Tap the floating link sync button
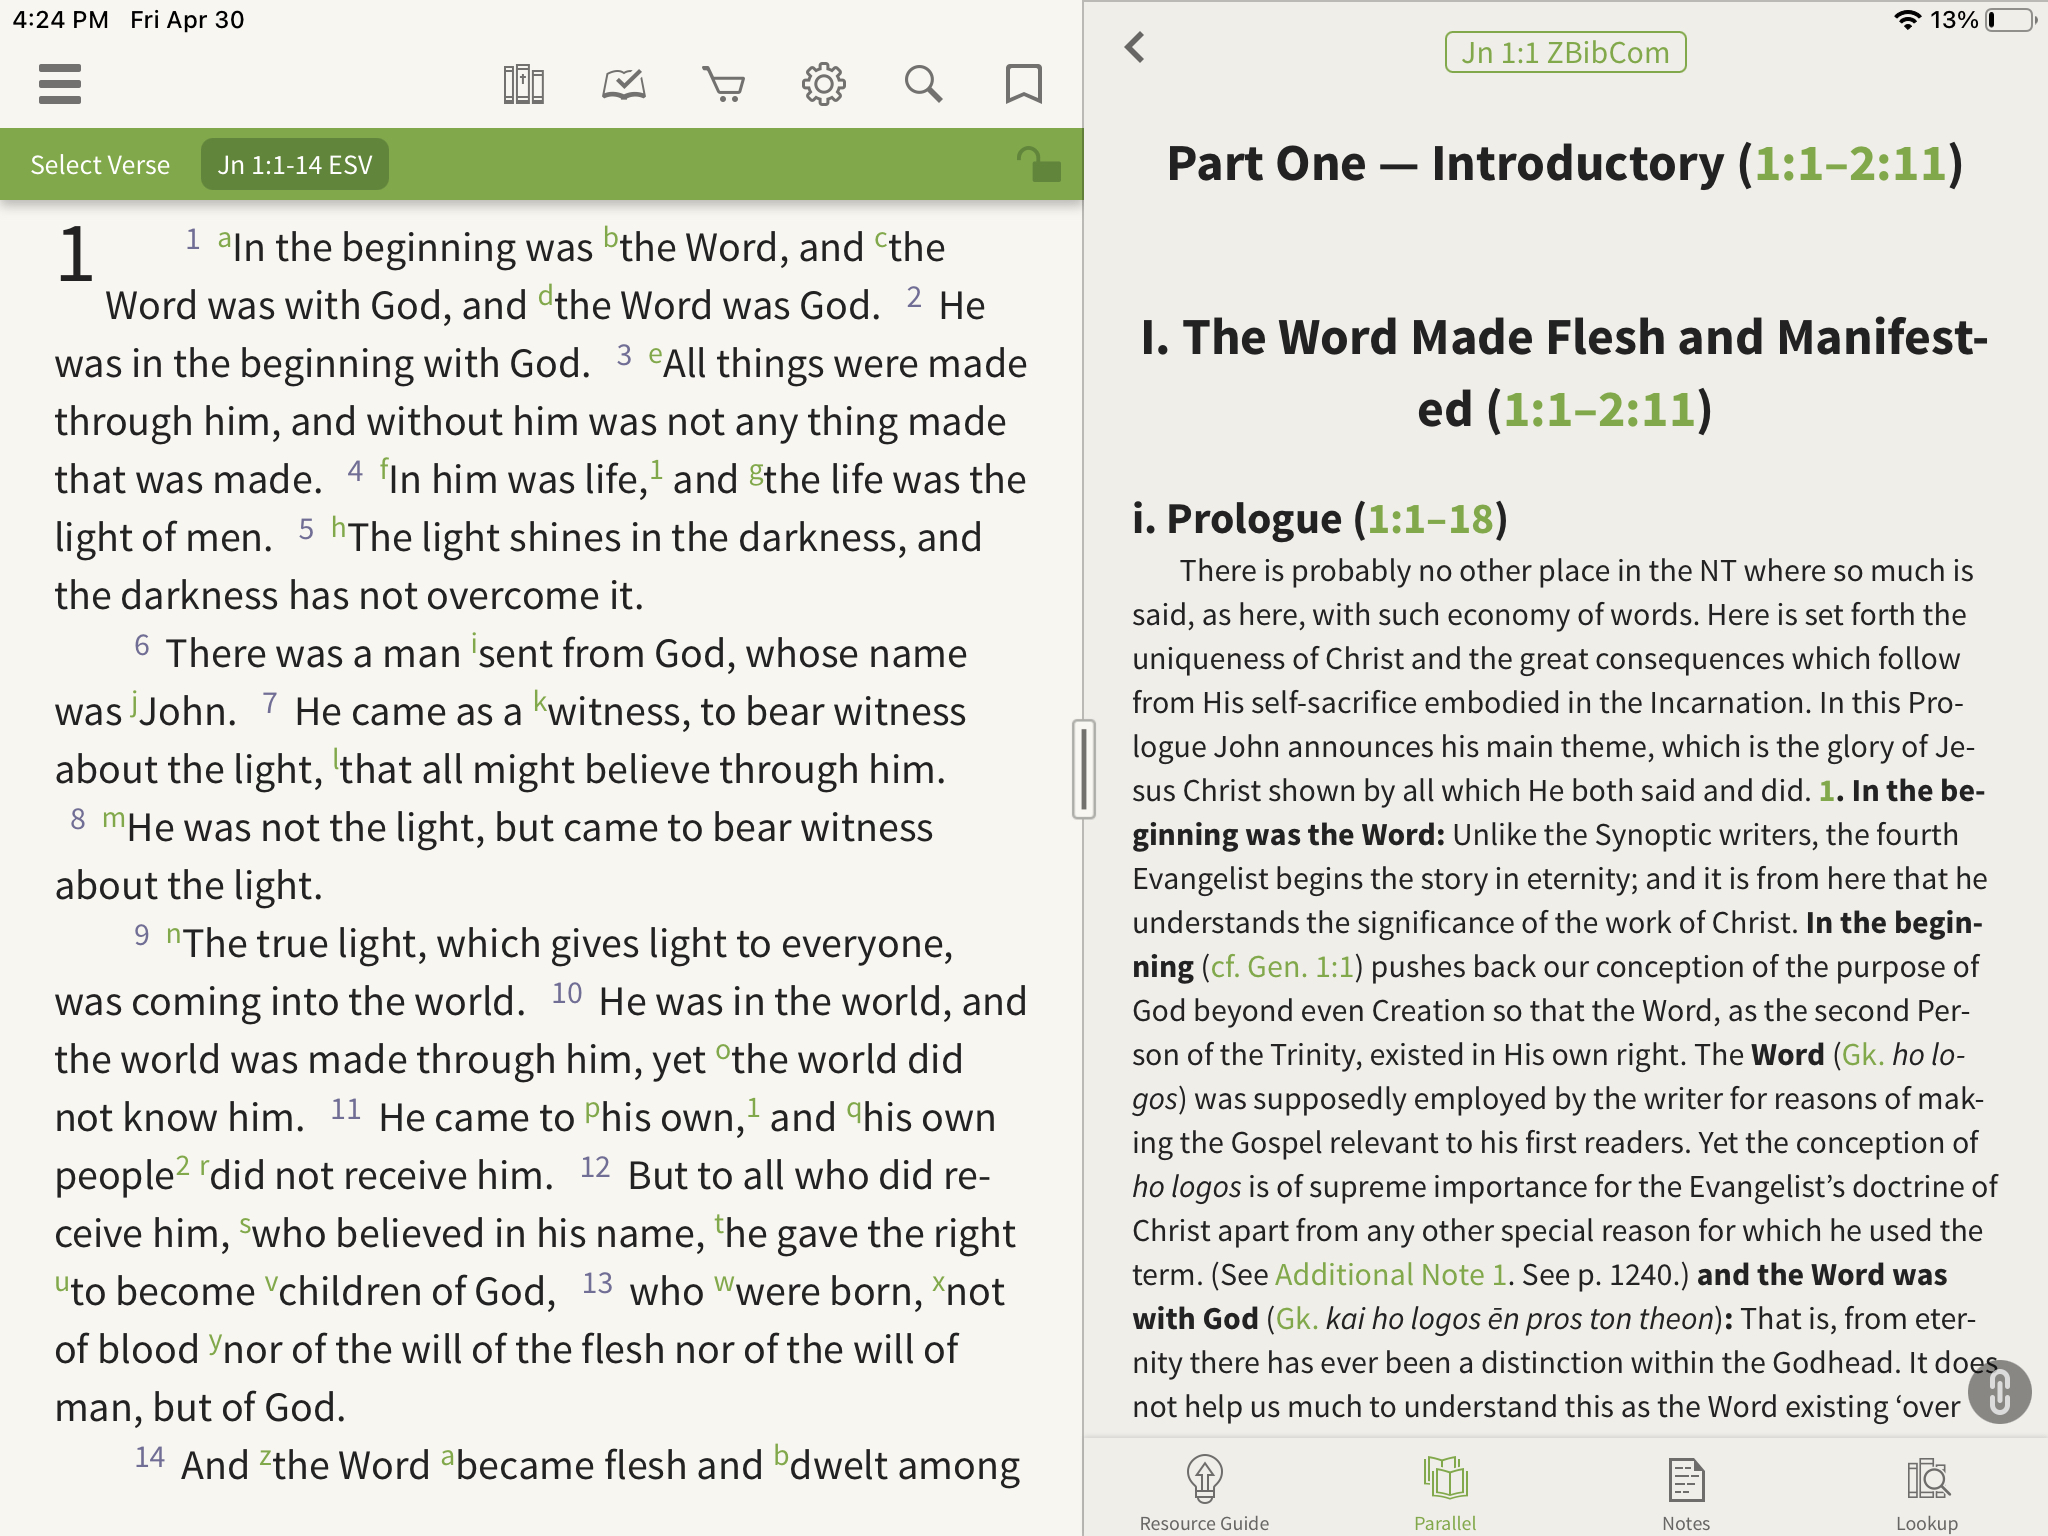The width and height of the screenshot is (2048, 1536). pyautogui.click(x=1999, y=1391)
